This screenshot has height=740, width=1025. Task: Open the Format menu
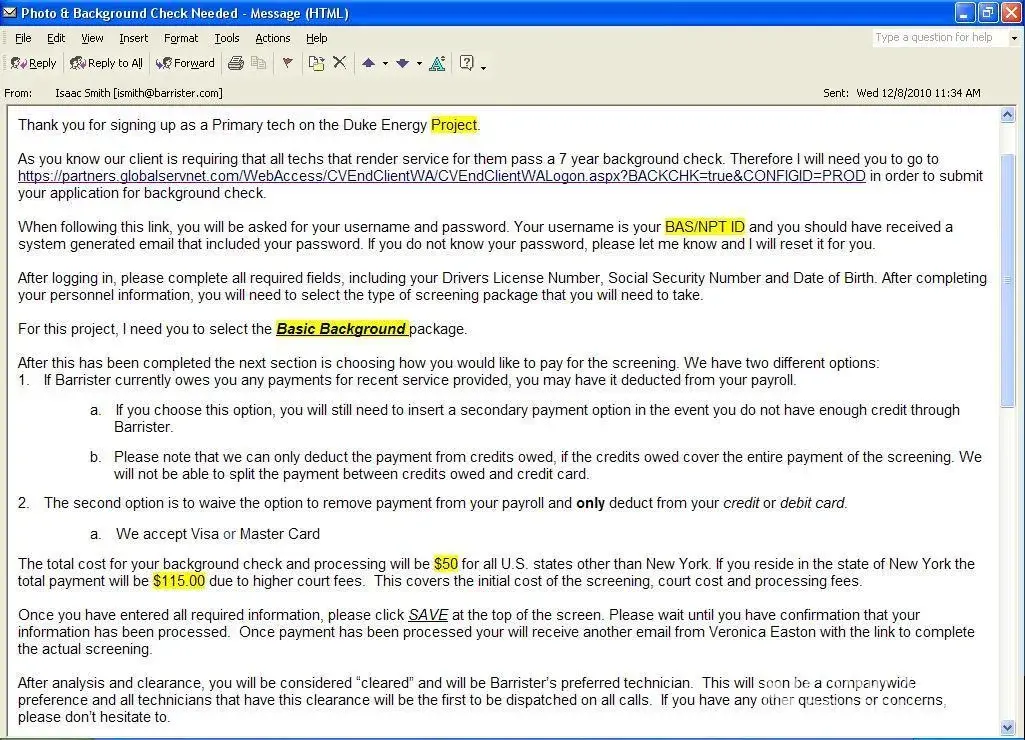click(181, 38)
